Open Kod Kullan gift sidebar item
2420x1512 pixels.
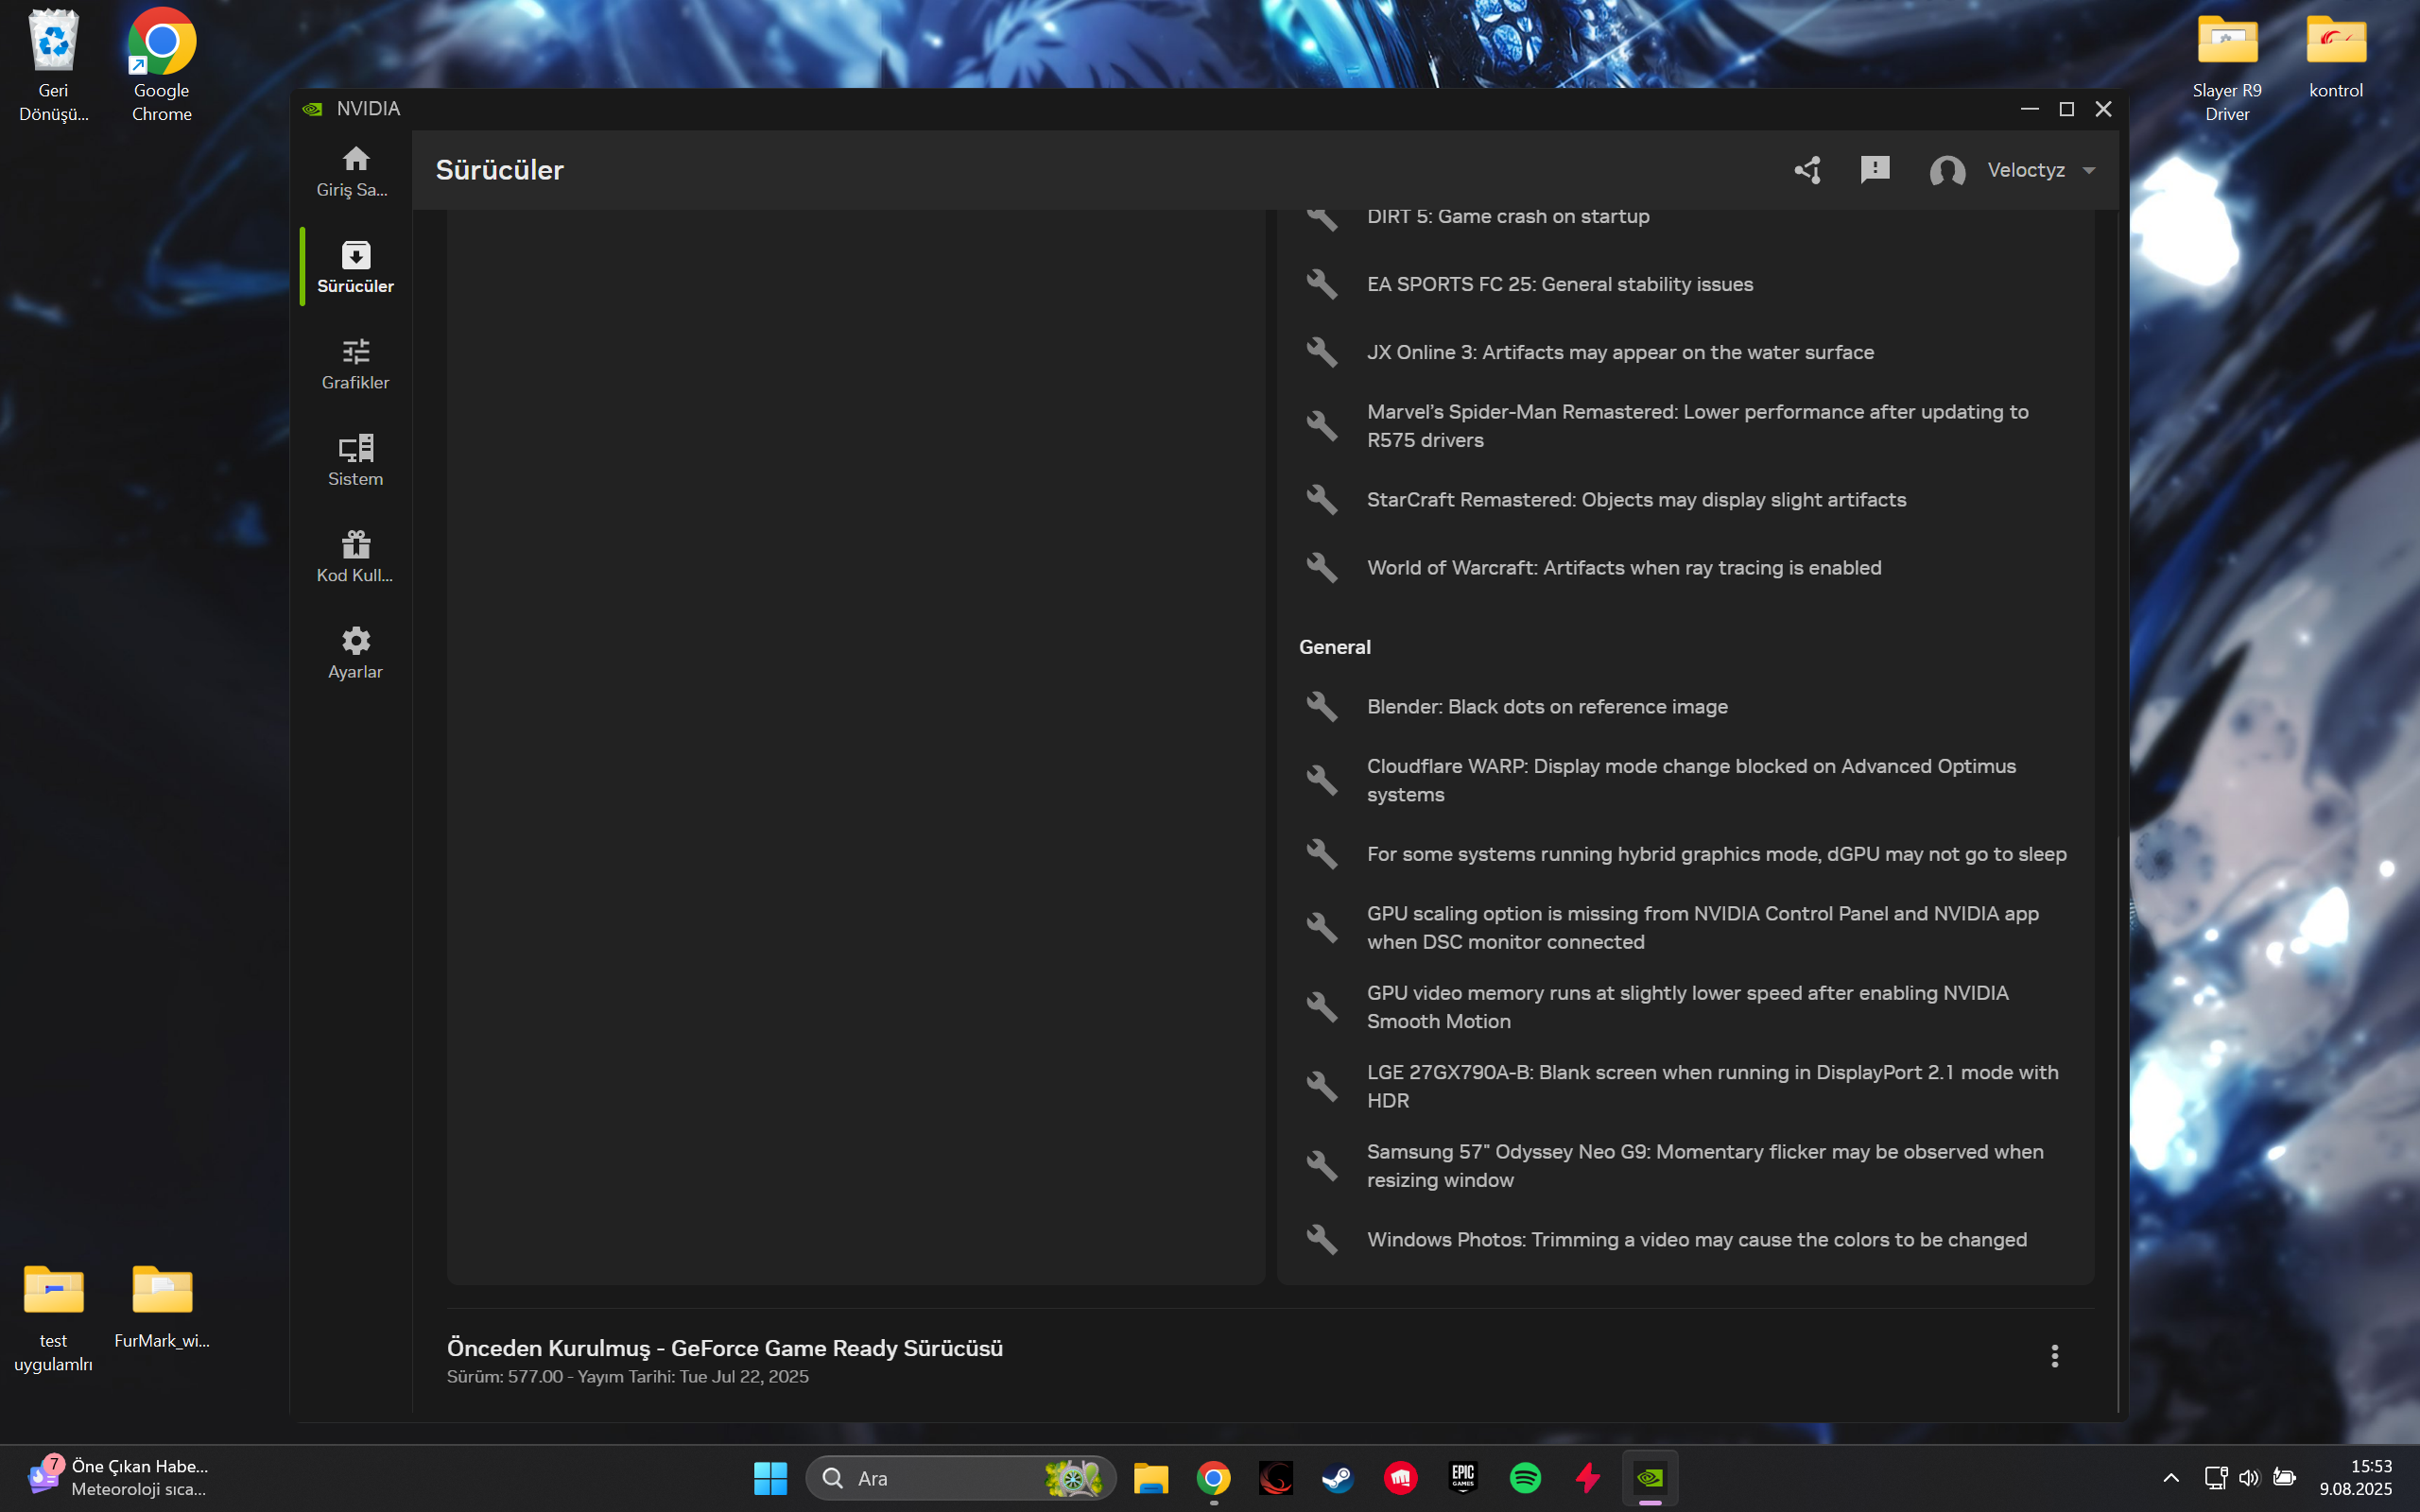355,557
